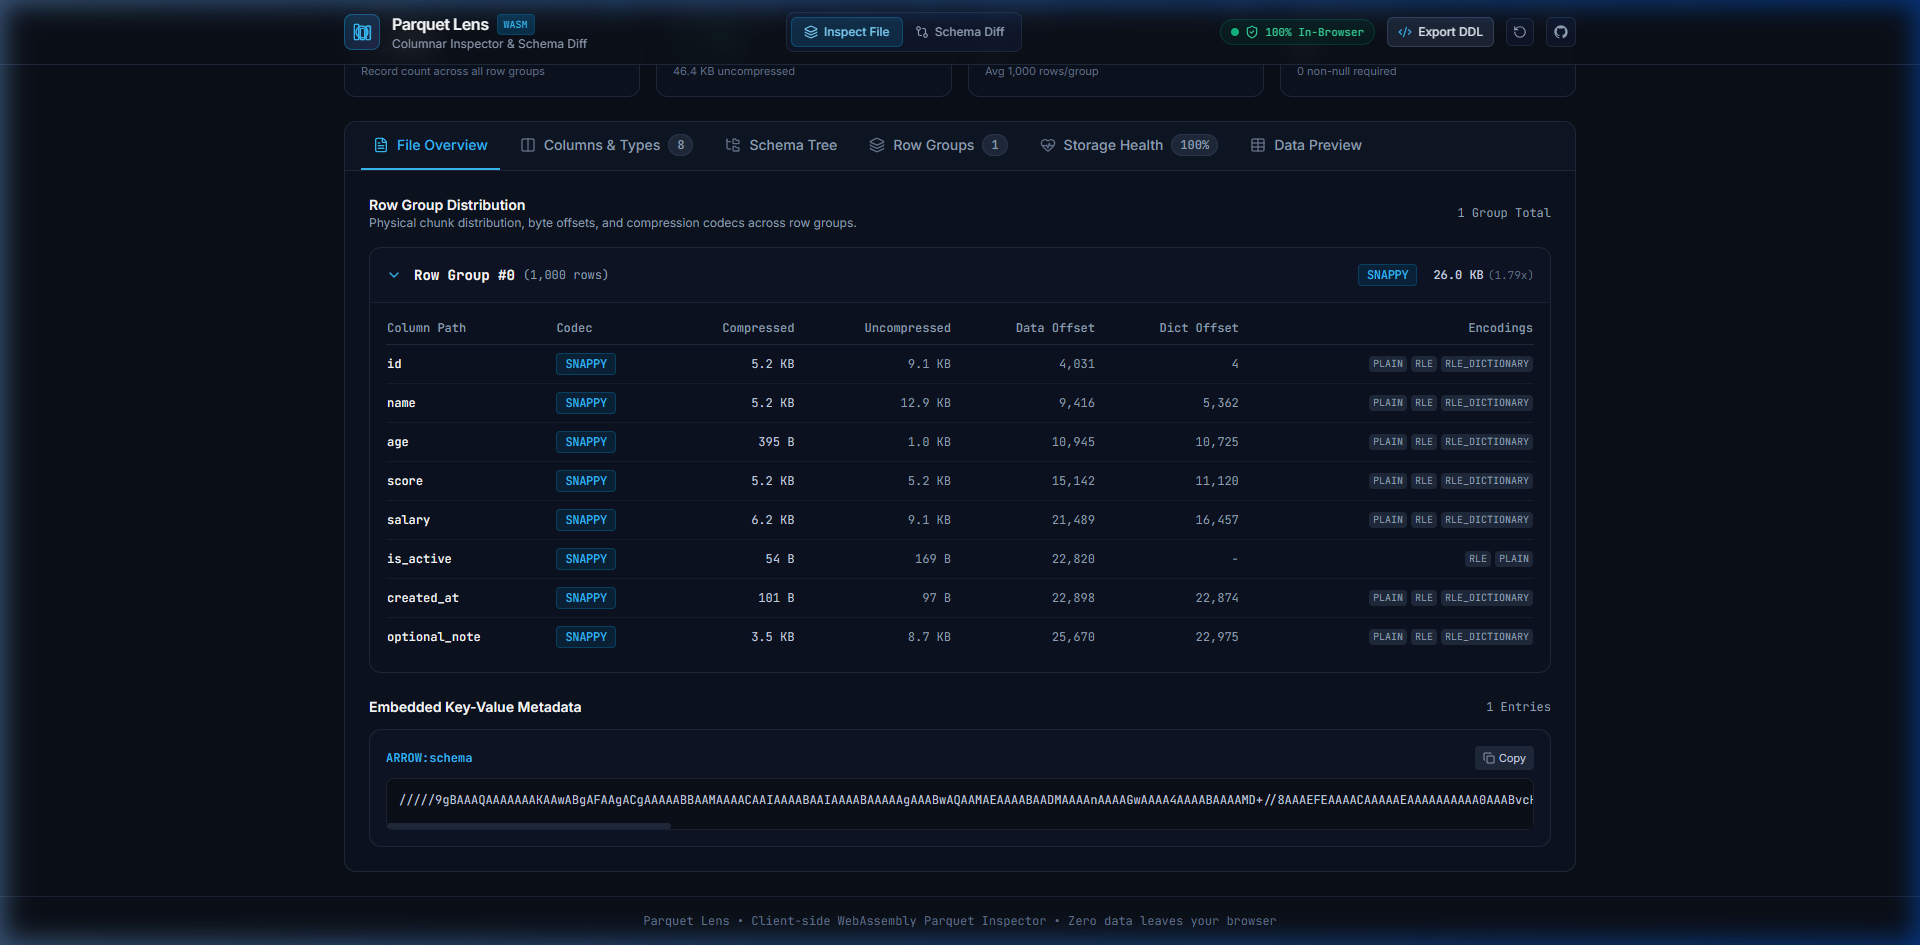This screenshot has width=1920, height=945.
Task: Open the Columns & Types tab
Action: [x=606, y=145]
